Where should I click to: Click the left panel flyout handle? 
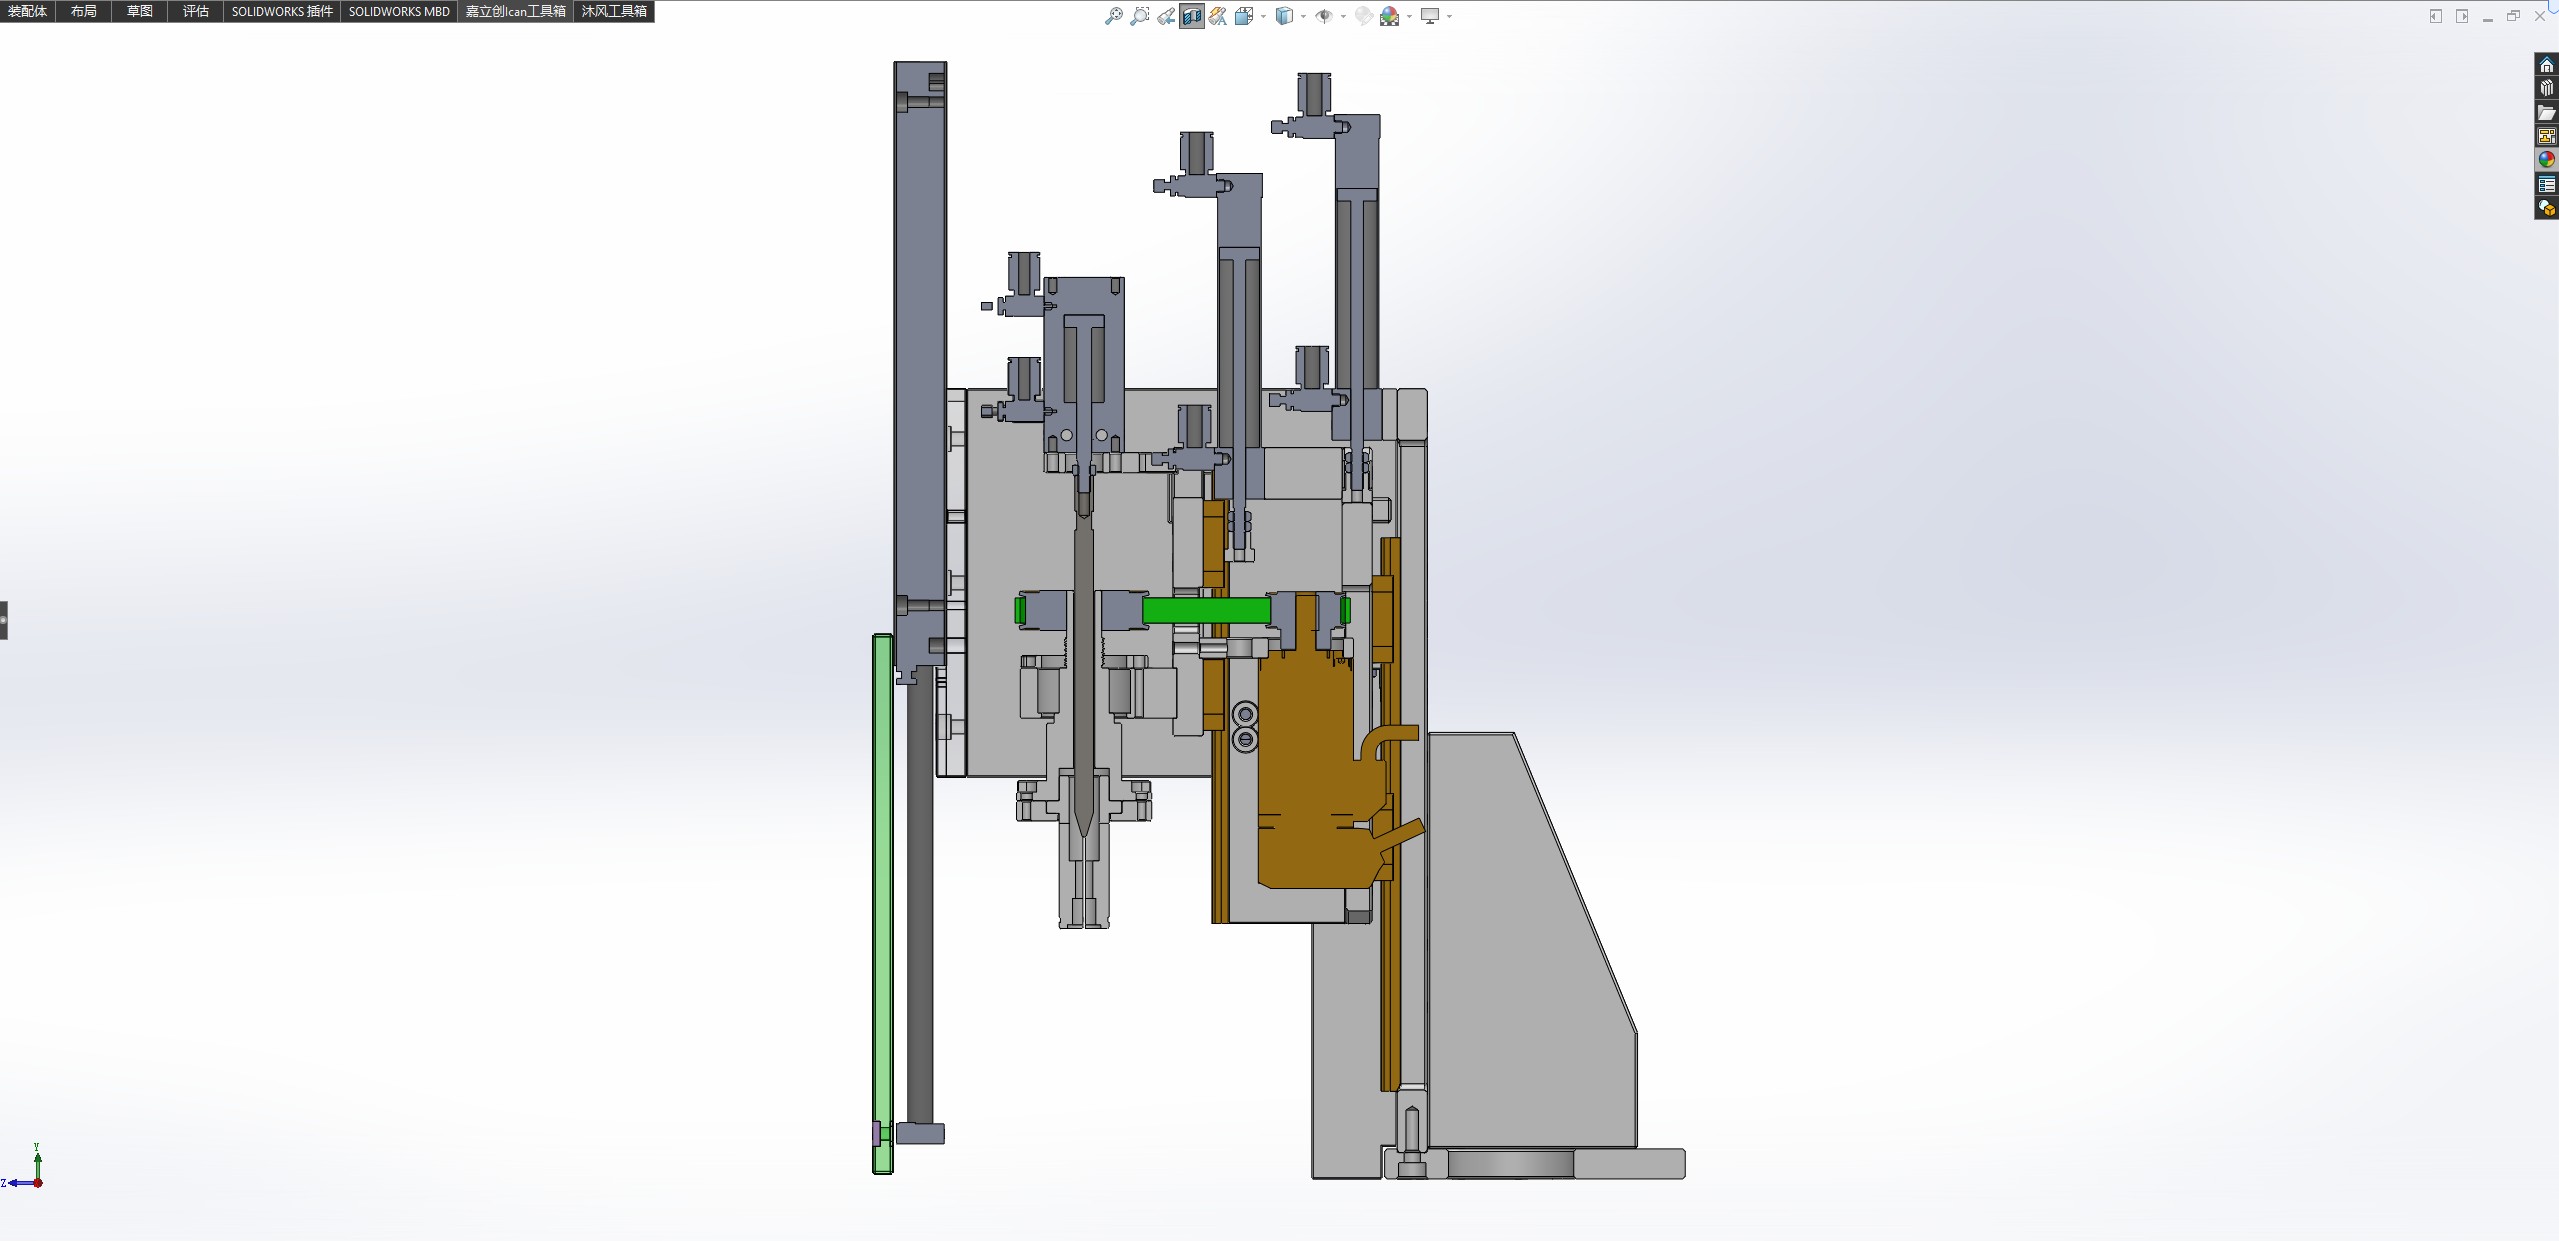coord(4,620)
